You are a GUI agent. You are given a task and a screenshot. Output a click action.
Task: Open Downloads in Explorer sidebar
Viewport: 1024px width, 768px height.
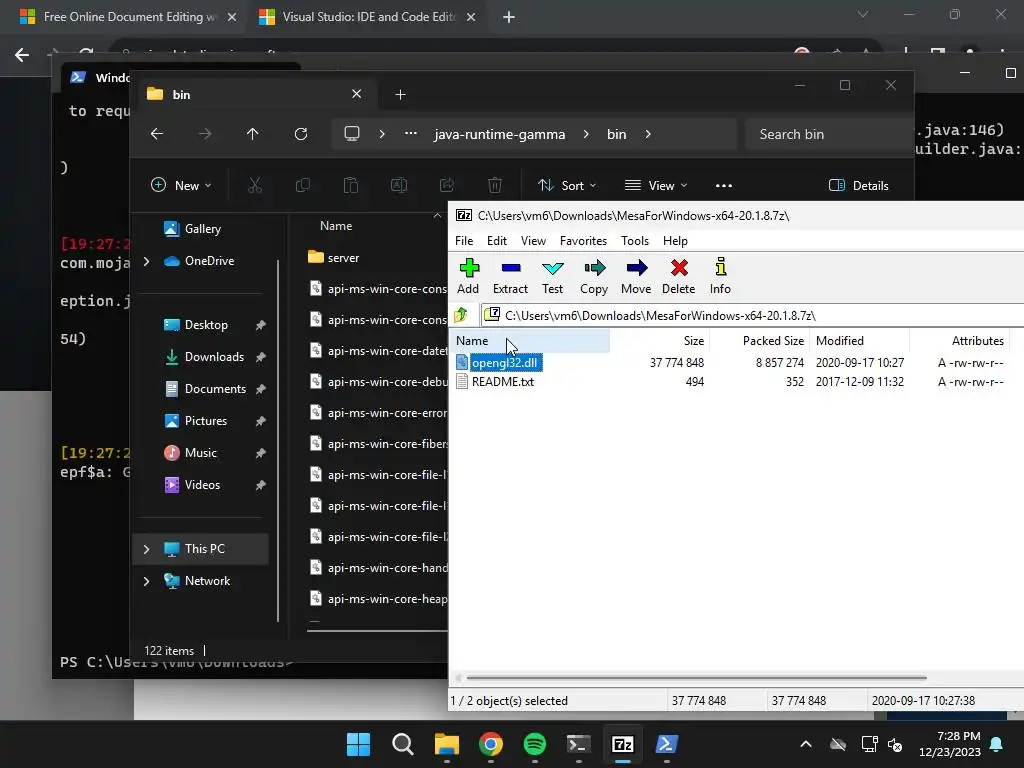click(x=204, y=357)
